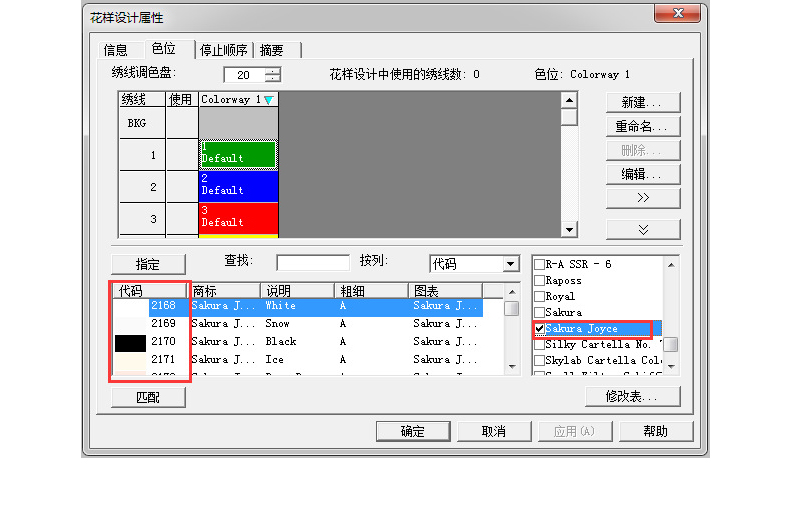Switch to the 信息 tab
This screenshot has width=790, height=510.
[x=116, y=50]
